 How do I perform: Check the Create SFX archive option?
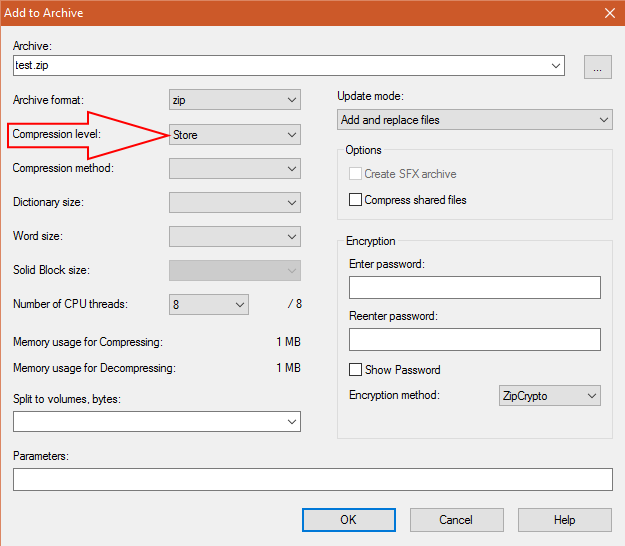click(x=355, y=174)
